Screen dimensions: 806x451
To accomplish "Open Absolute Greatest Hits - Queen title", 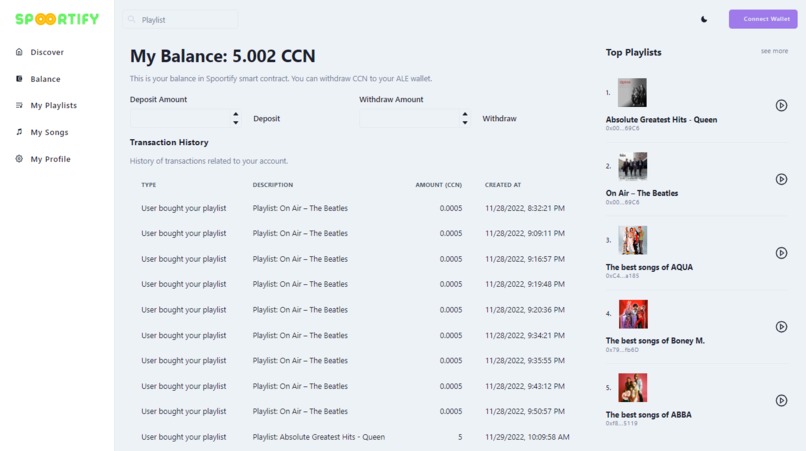I will pyautogui.click(x=661, y=119).
